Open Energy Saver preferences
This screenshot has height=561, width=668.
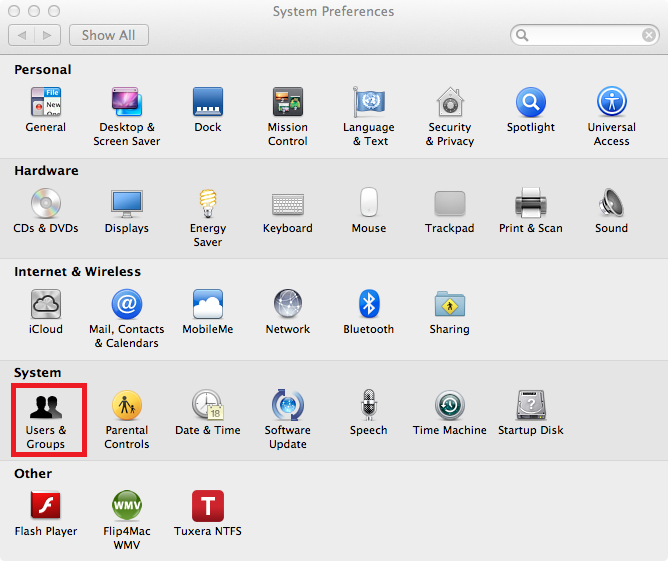point(207,203)
